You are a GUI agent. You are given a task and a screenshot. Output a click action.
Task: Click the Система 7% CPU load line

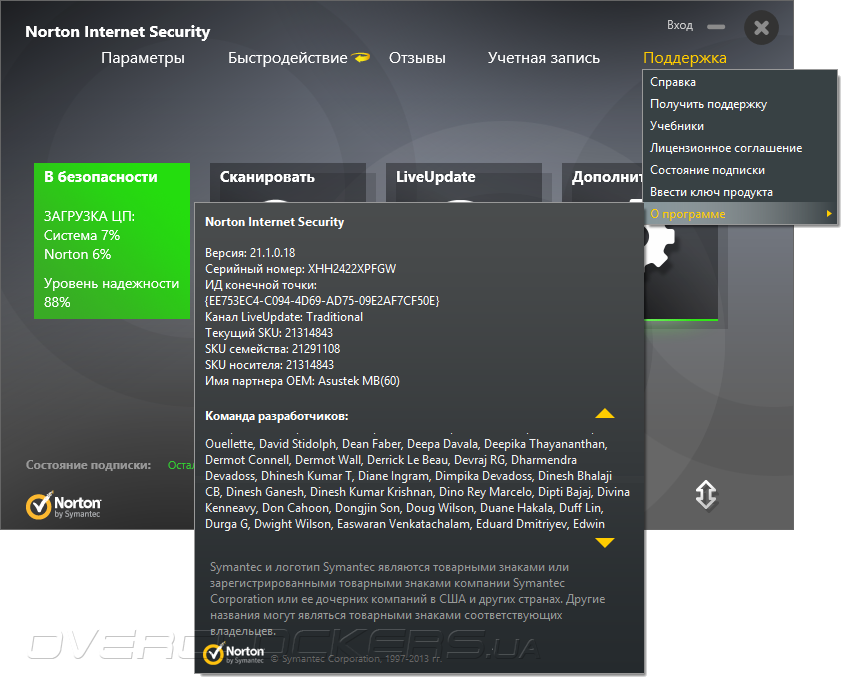coord(82,236)
